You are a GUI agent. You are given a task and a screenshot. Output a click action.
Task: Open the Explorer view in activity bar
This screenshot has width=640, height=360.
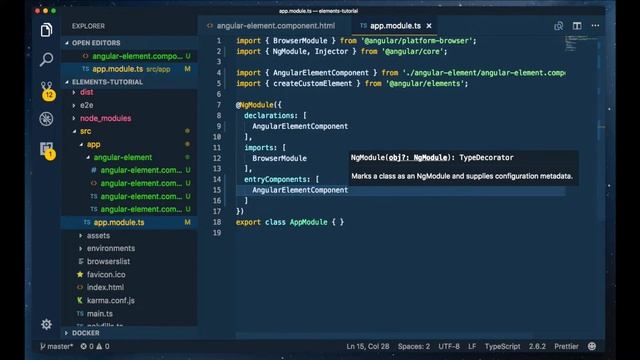(46, 30)
